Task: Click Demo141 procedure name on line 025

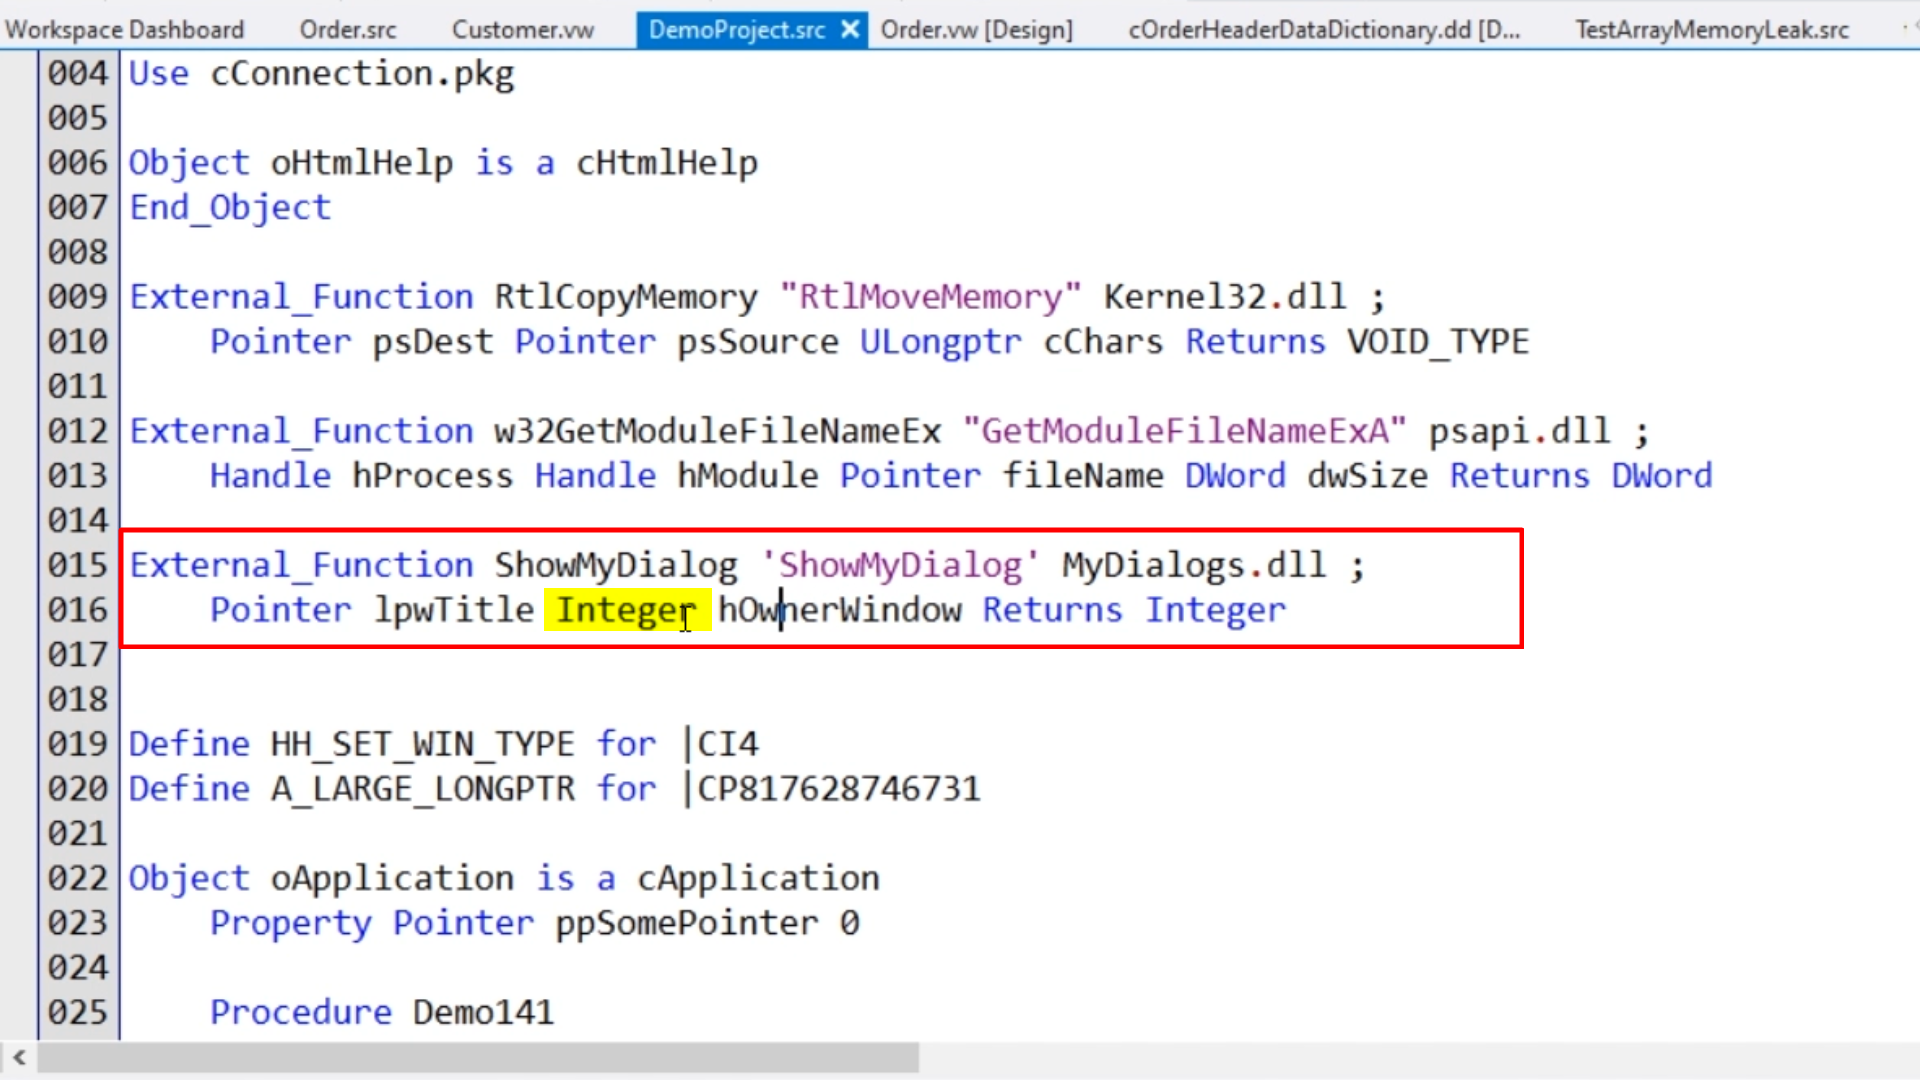Action: [x=483, y=1012]
